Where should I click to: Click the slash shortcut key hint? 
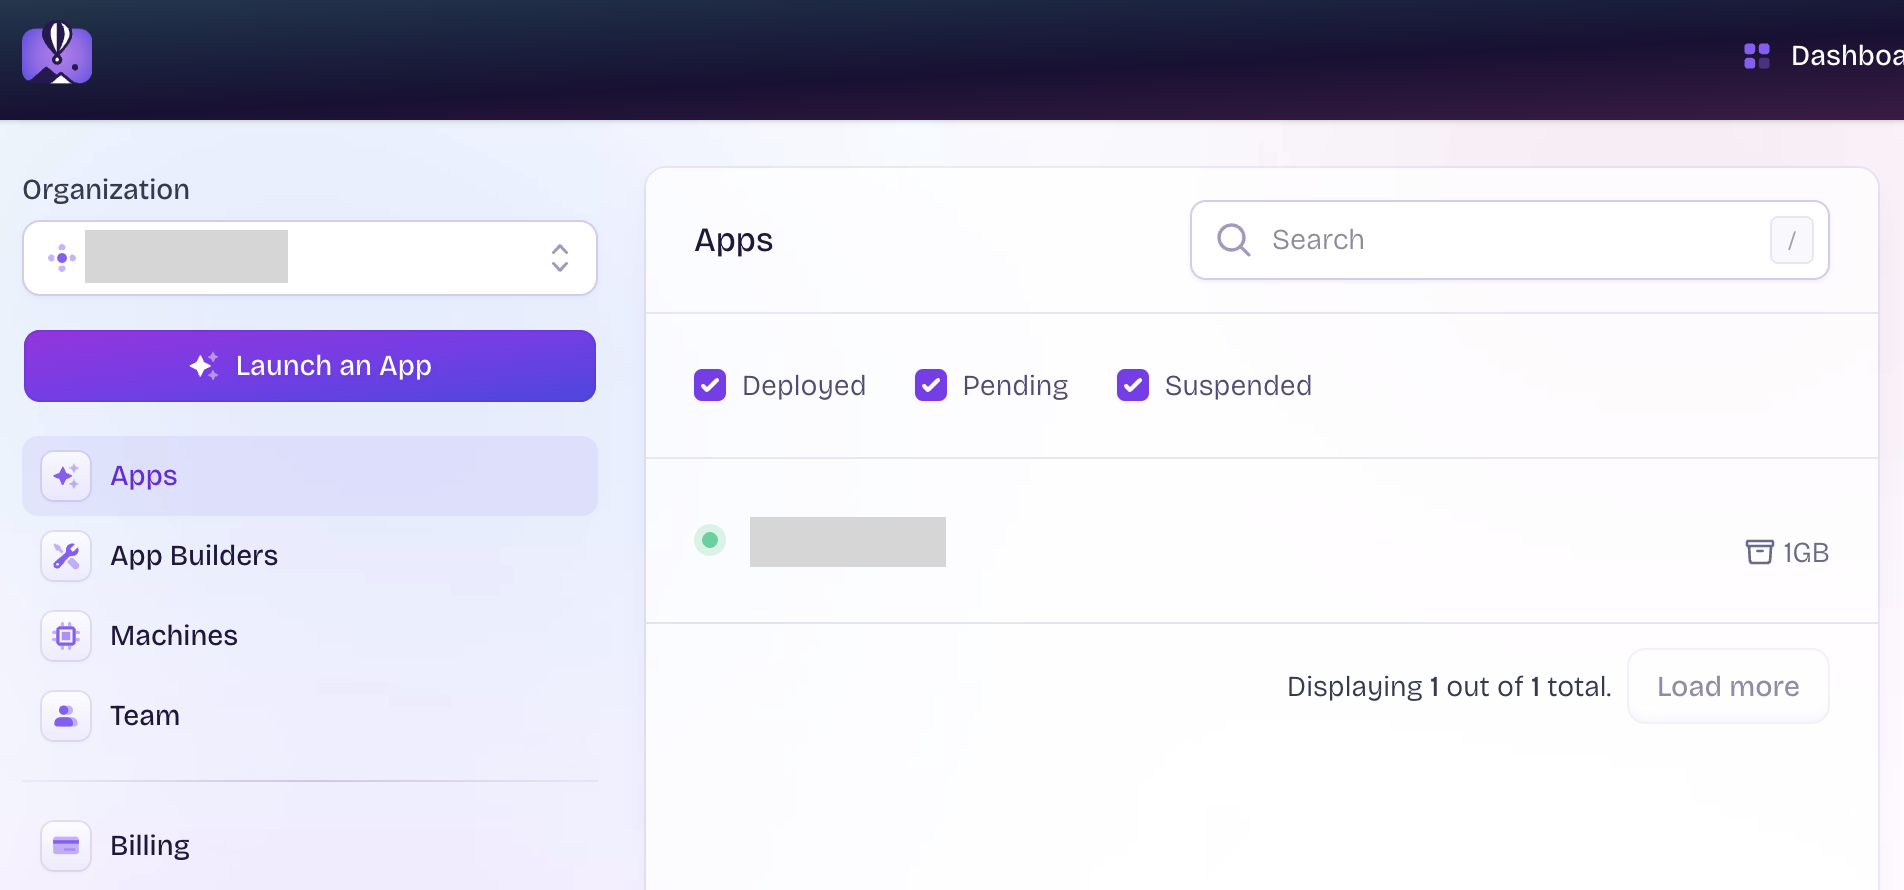coord(1792,240)
